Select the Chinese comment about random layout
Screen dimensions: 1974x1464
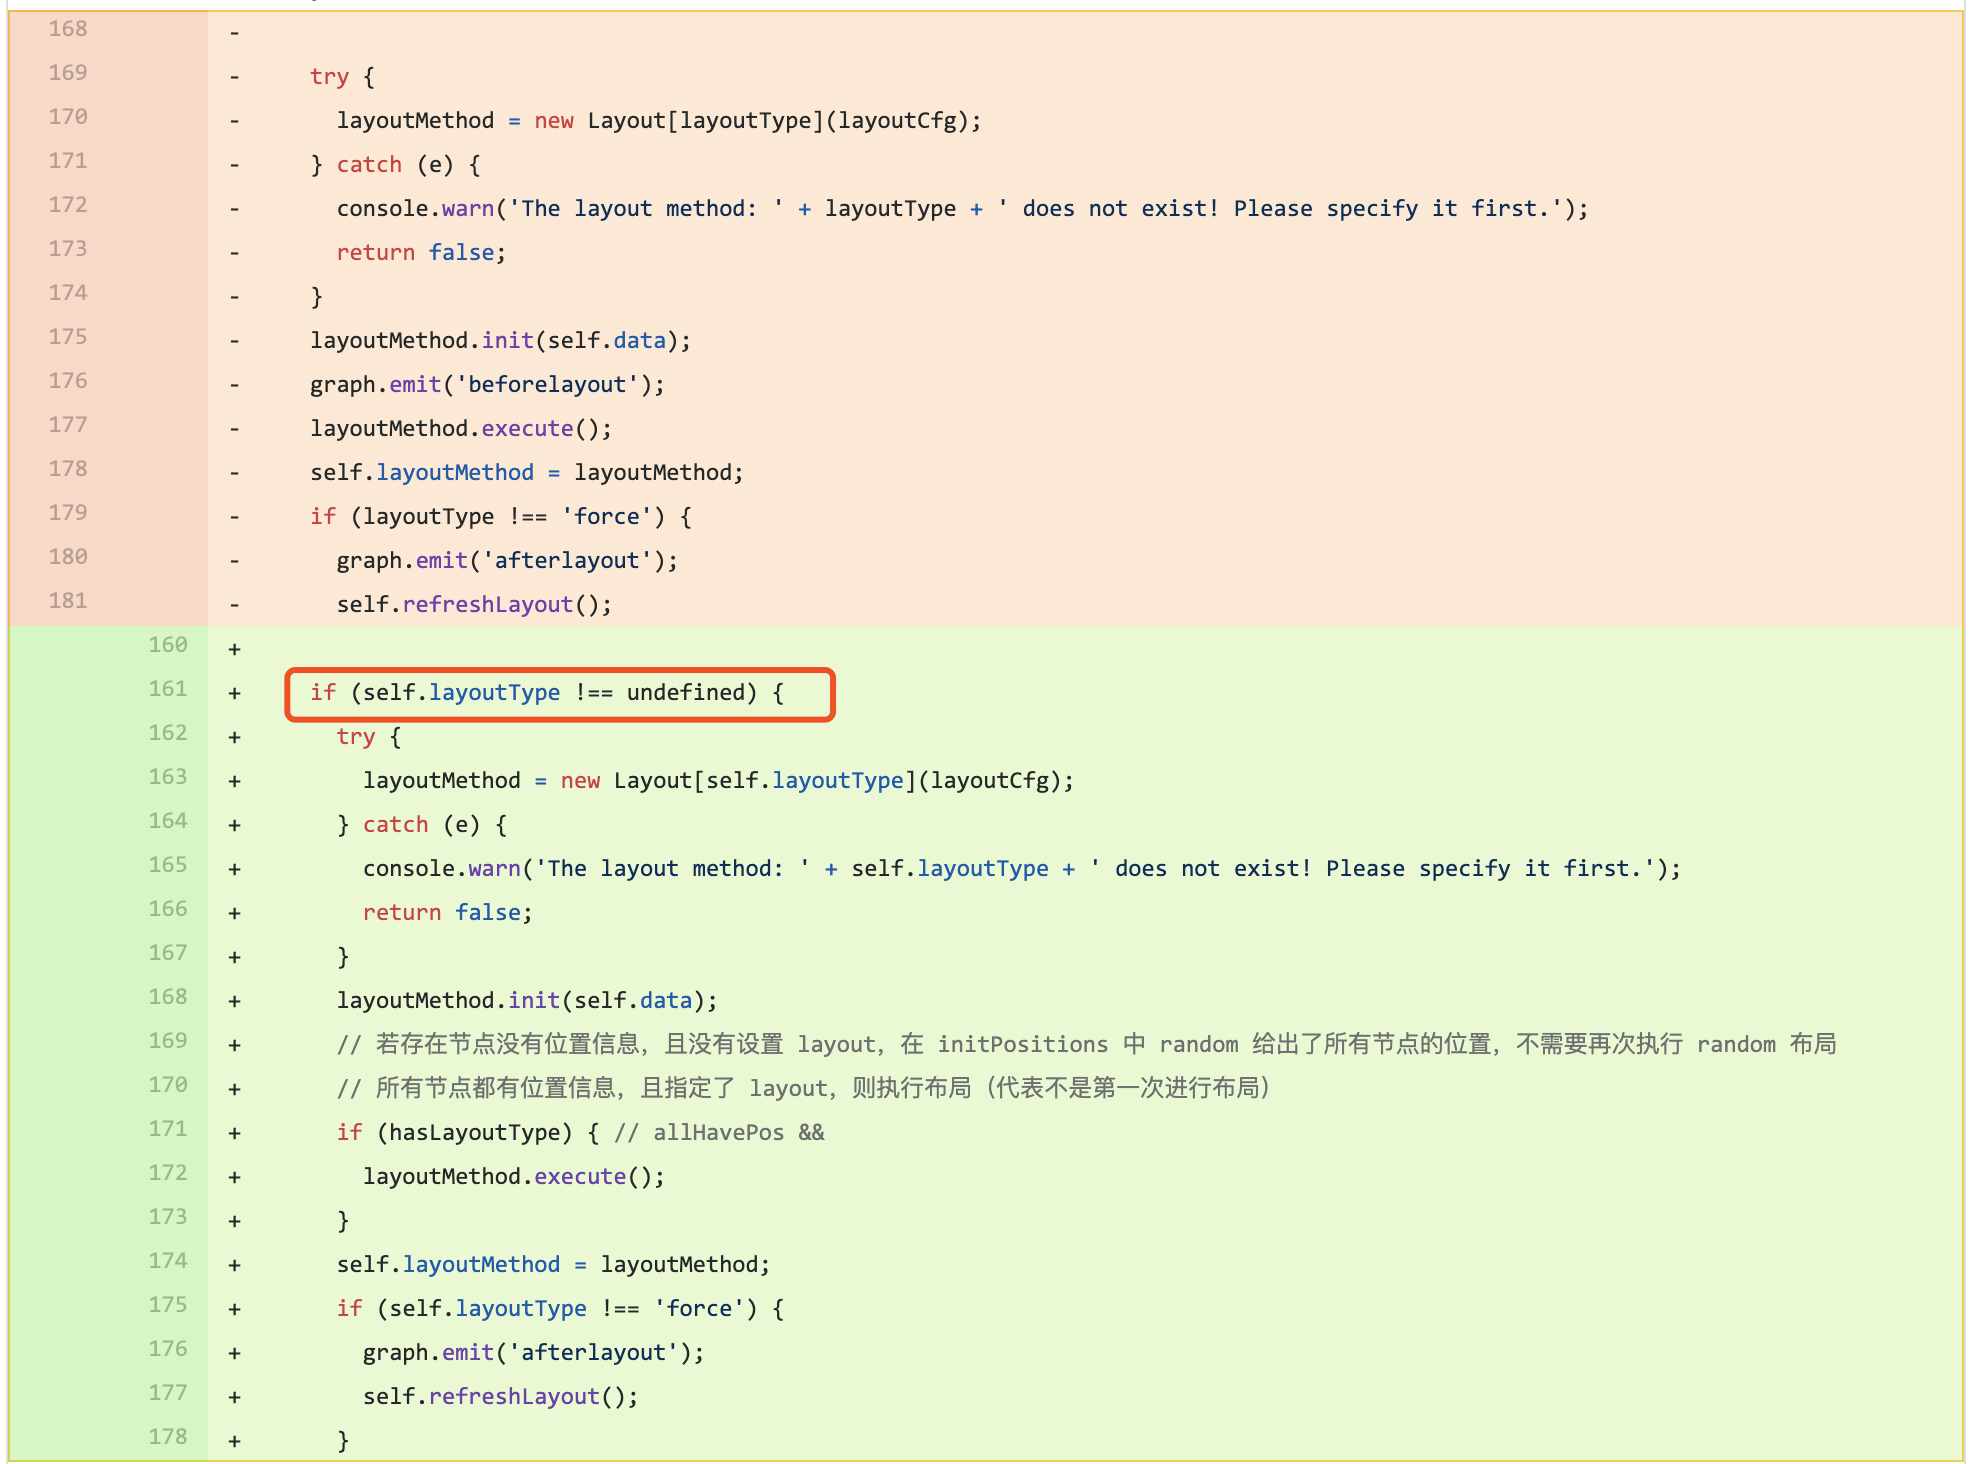(x=1000, y=1043)
